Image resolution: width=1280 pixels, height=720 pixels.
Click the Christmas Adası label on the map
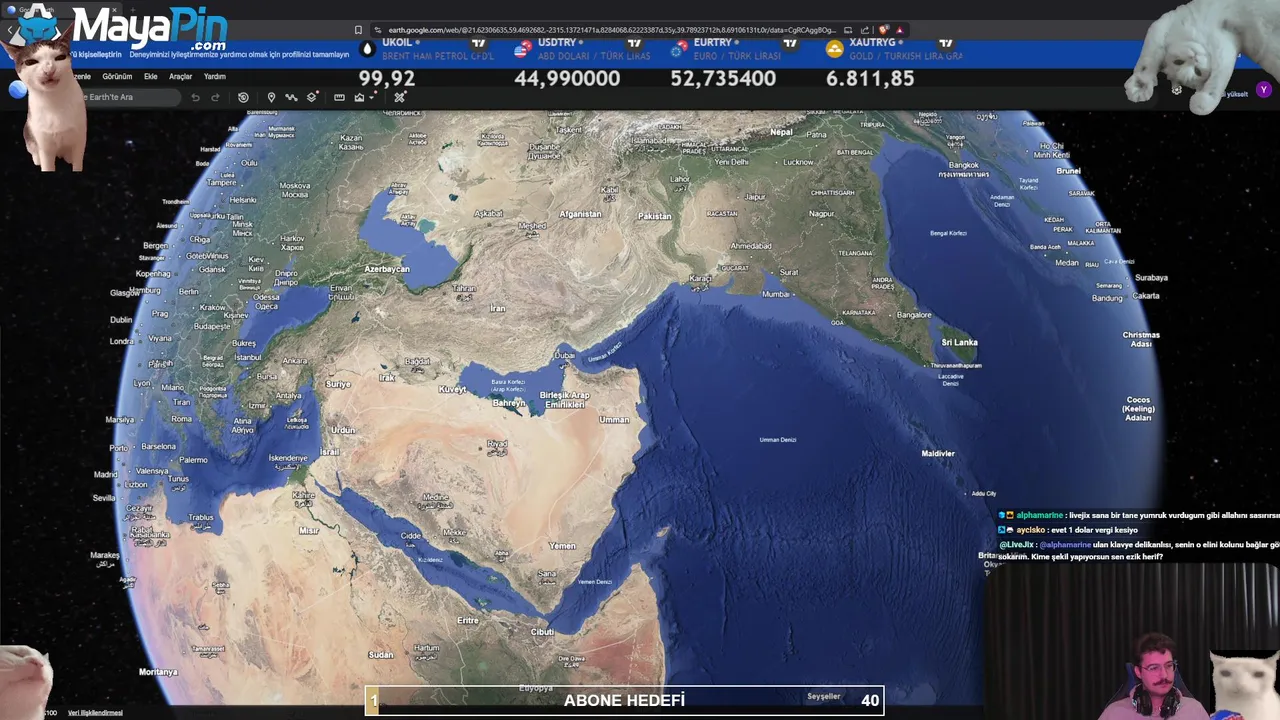(x=1141, y=339)
